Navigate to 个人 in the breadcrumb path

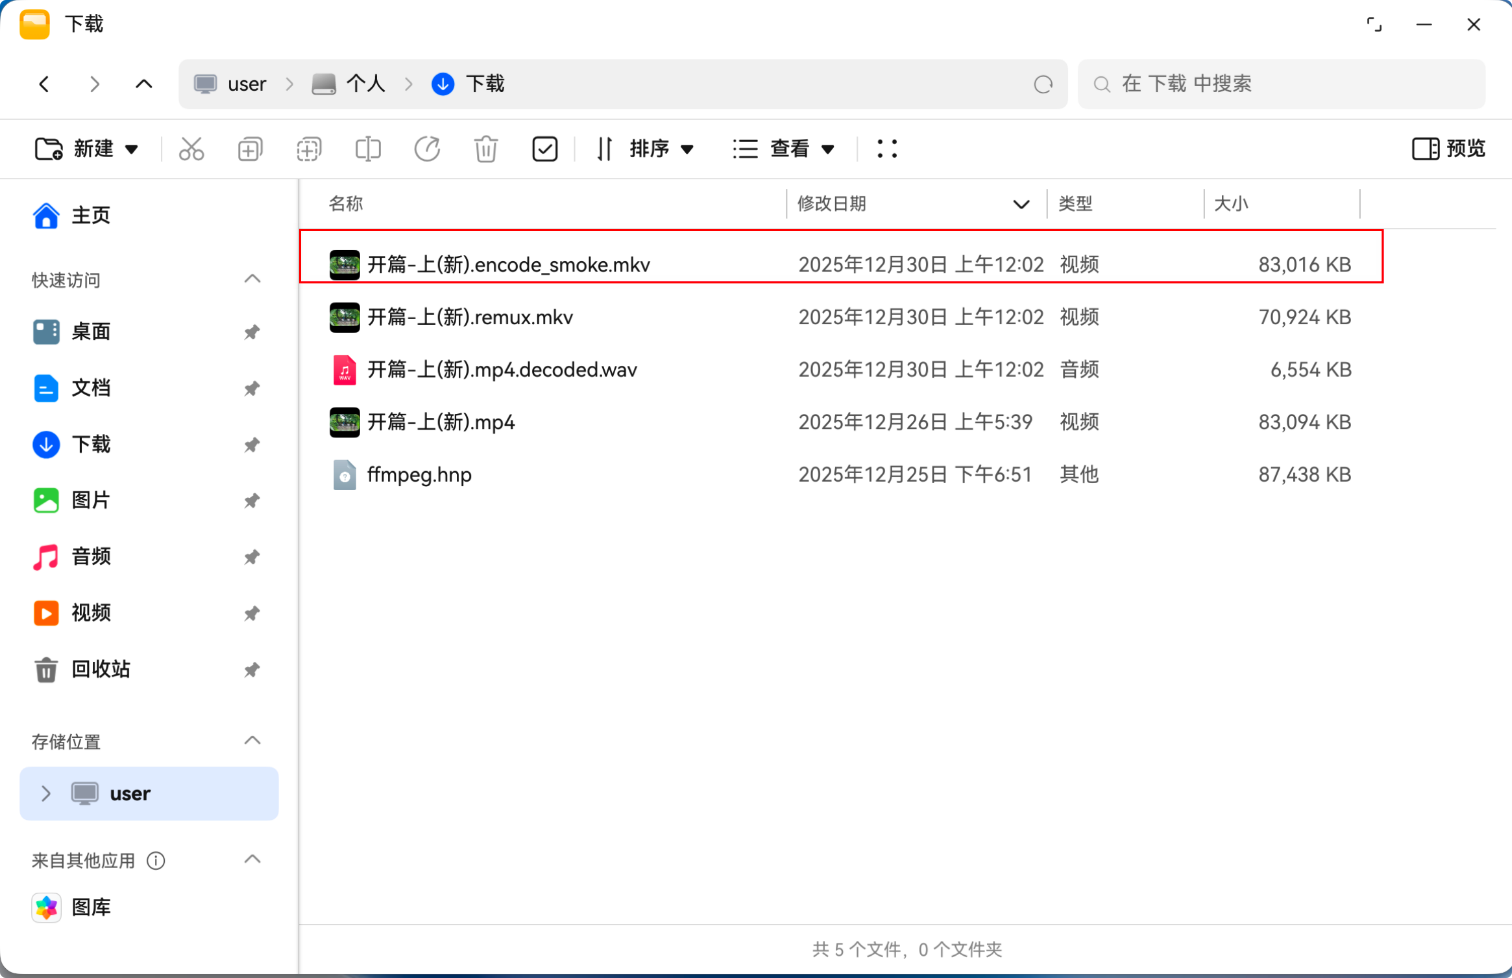366,84
